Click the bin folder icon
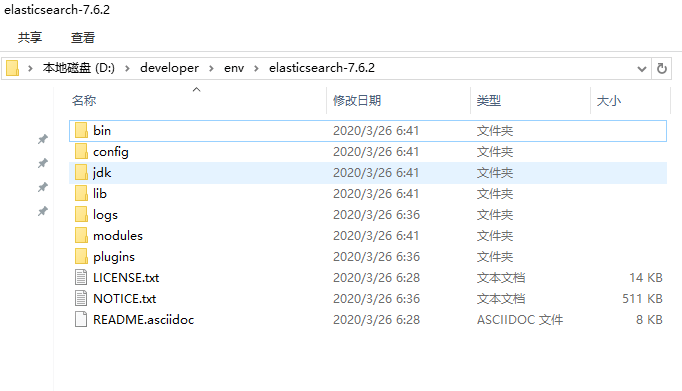682x391 pixels. tap(81, 130)
